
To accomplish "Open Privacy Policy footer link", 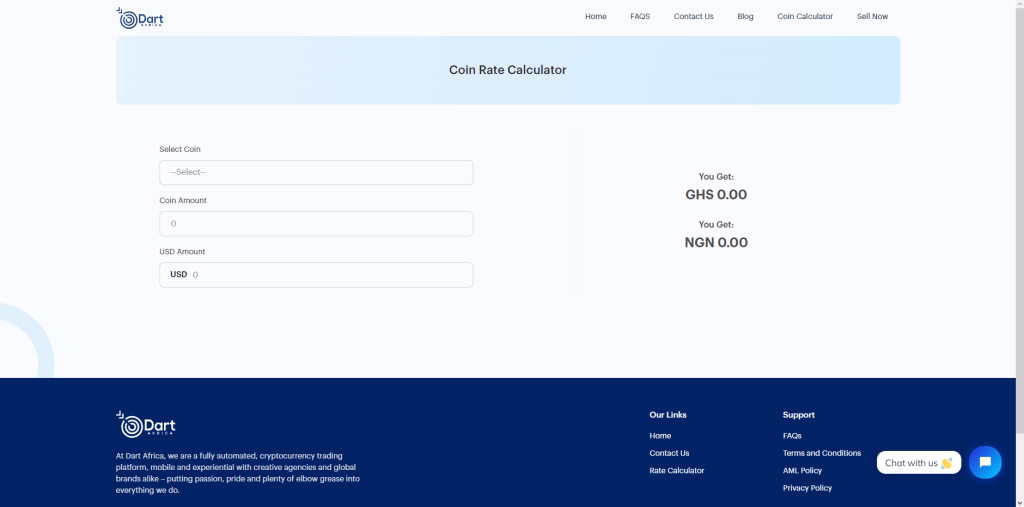I will click(x=807, y=488).
